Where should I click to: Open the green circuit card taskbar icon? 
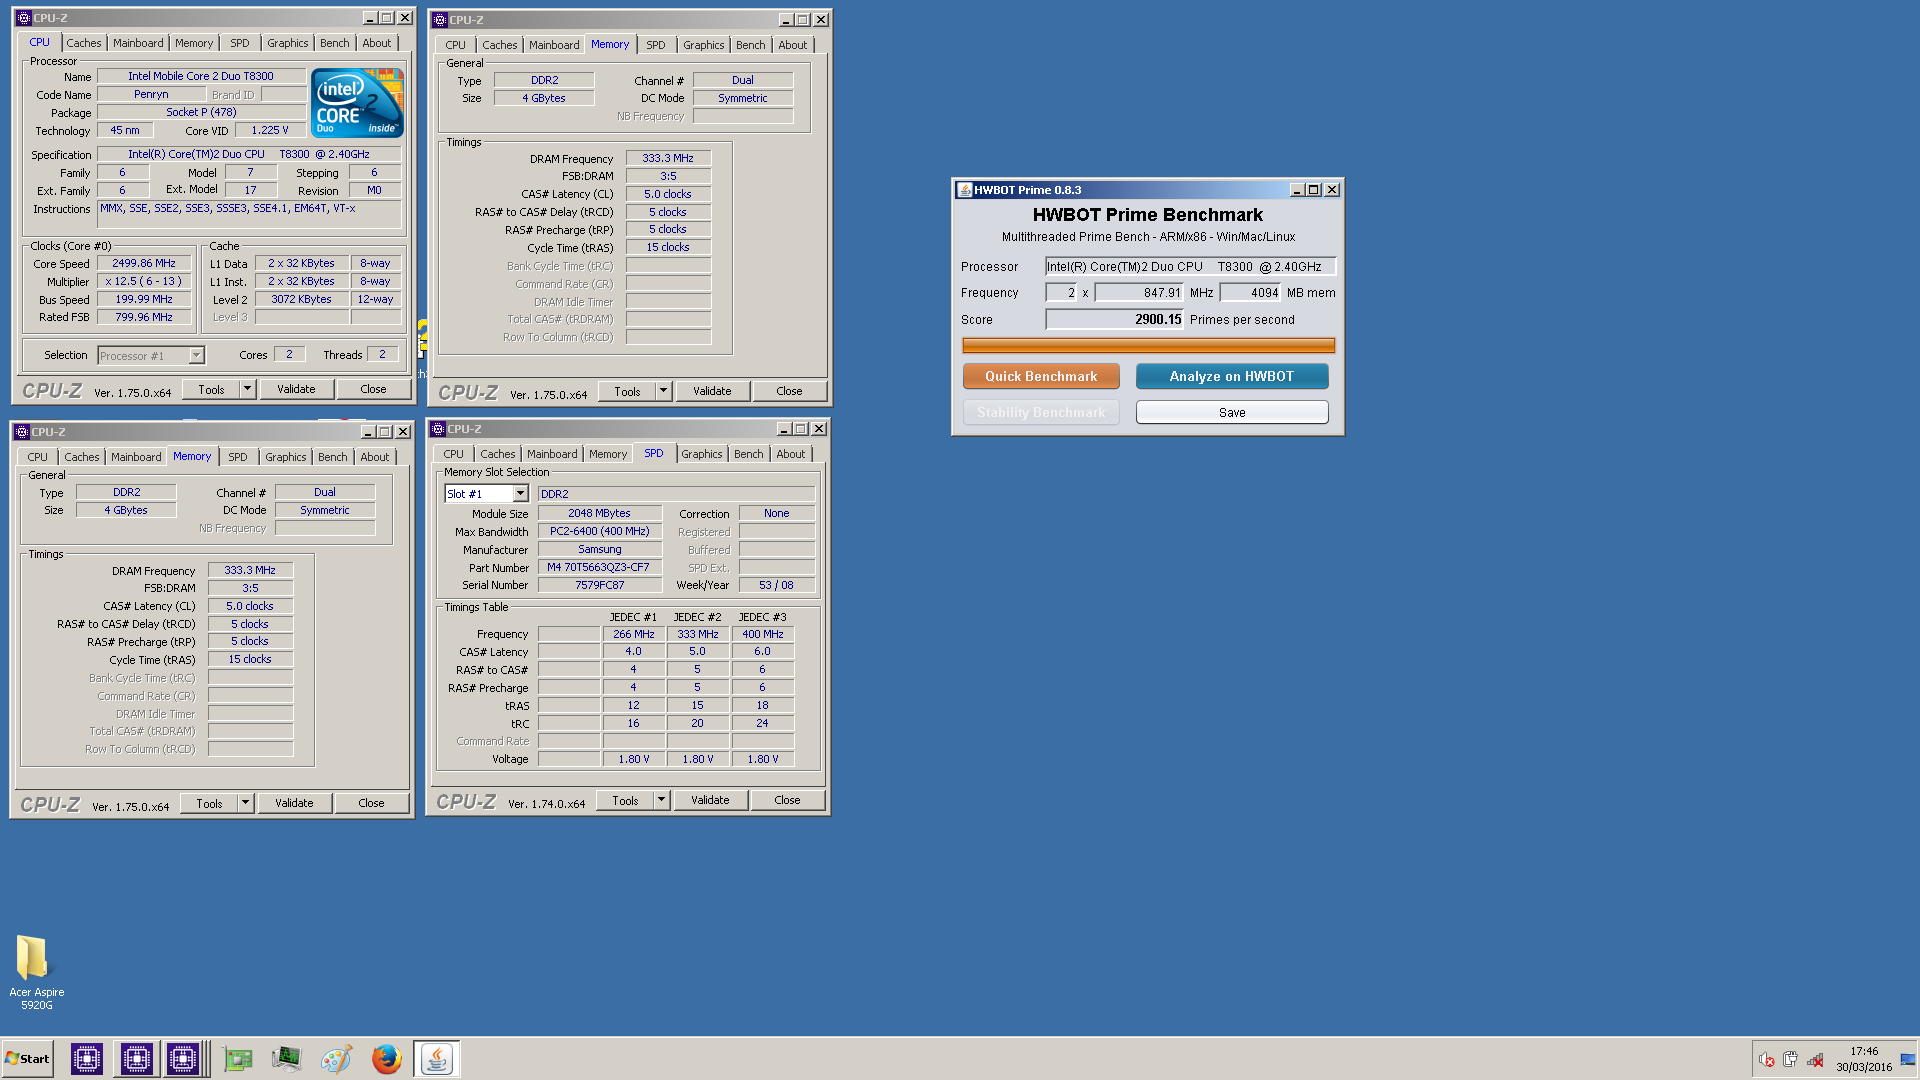click(x=238, y=1059)
